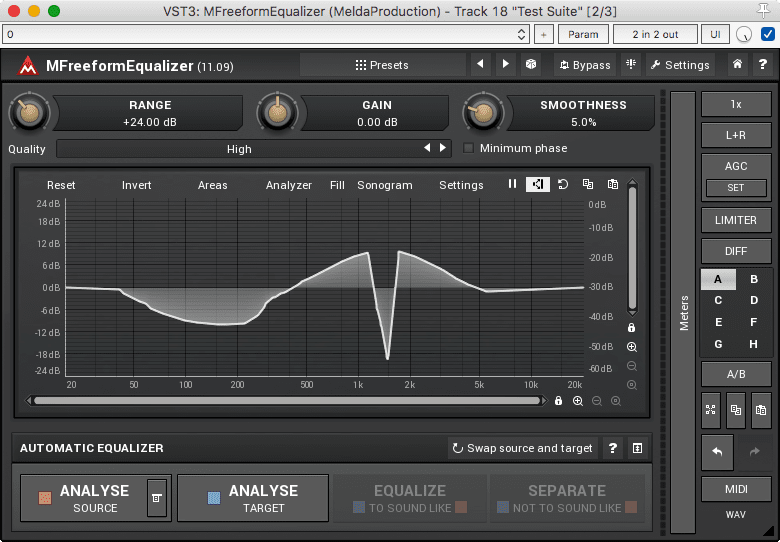This screenshot has height=542, width=780.
Task: Toggle the Bypass button
Action: [583, 65]
